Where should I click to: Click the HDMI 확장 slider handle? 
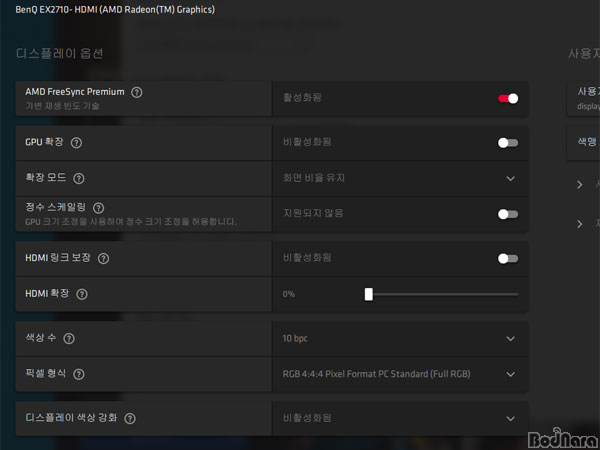pyautogui.click(x=368, y=294)
